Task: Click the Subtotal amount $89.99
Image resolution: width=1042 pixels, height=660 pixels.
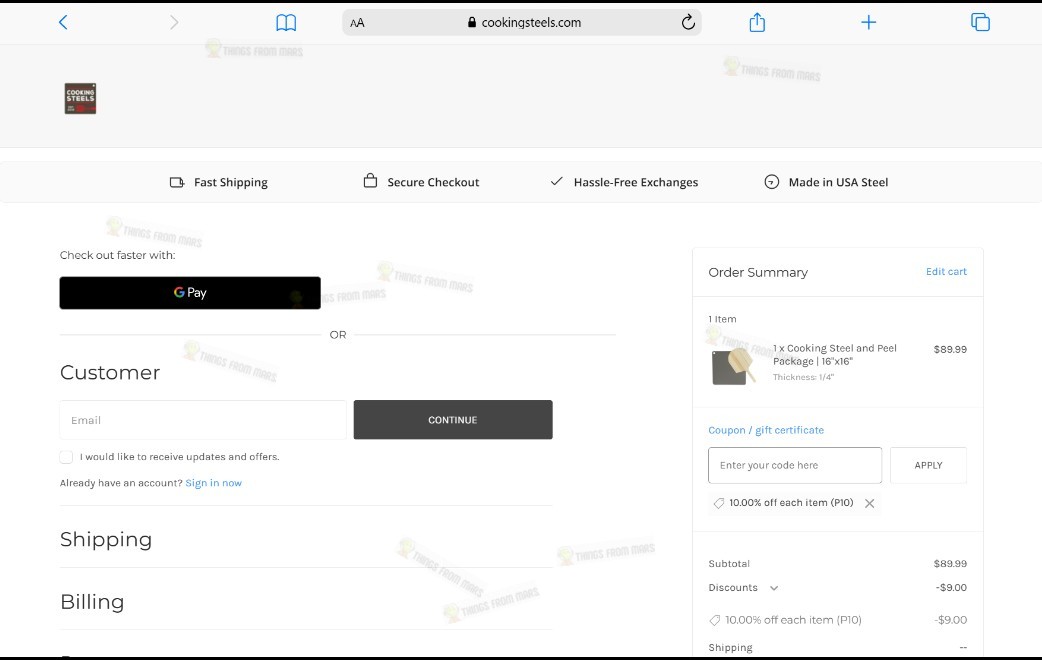Action: click(x=950, y=564)
